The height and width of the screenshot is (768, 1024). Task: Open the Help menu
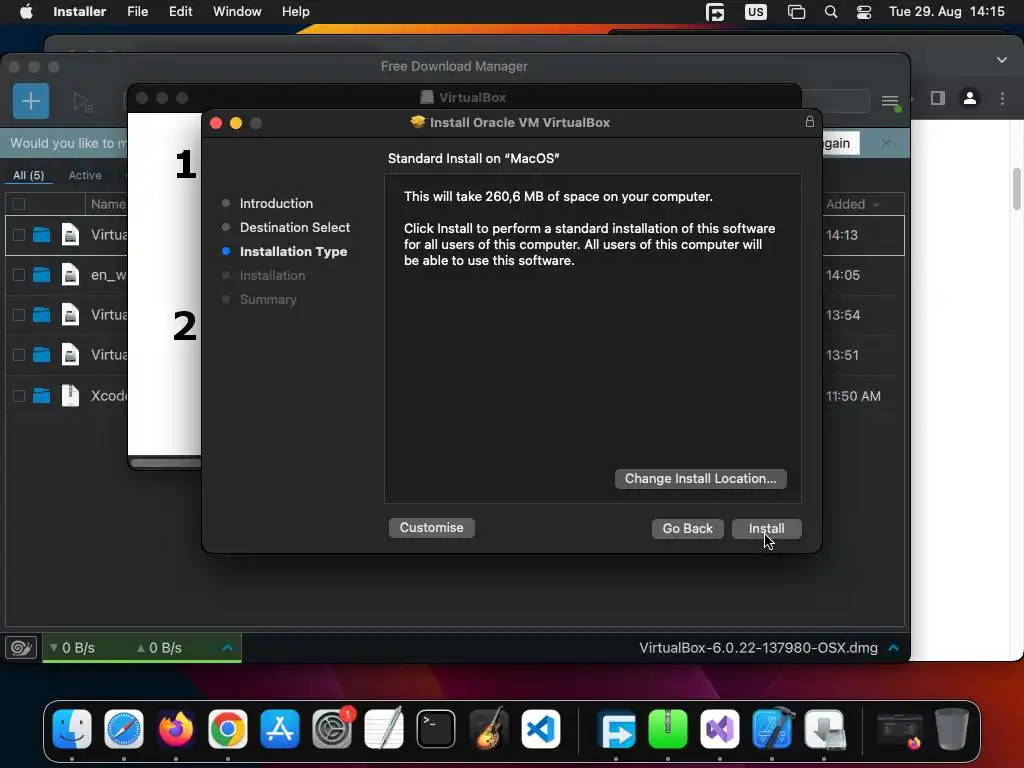coord(296,12)
